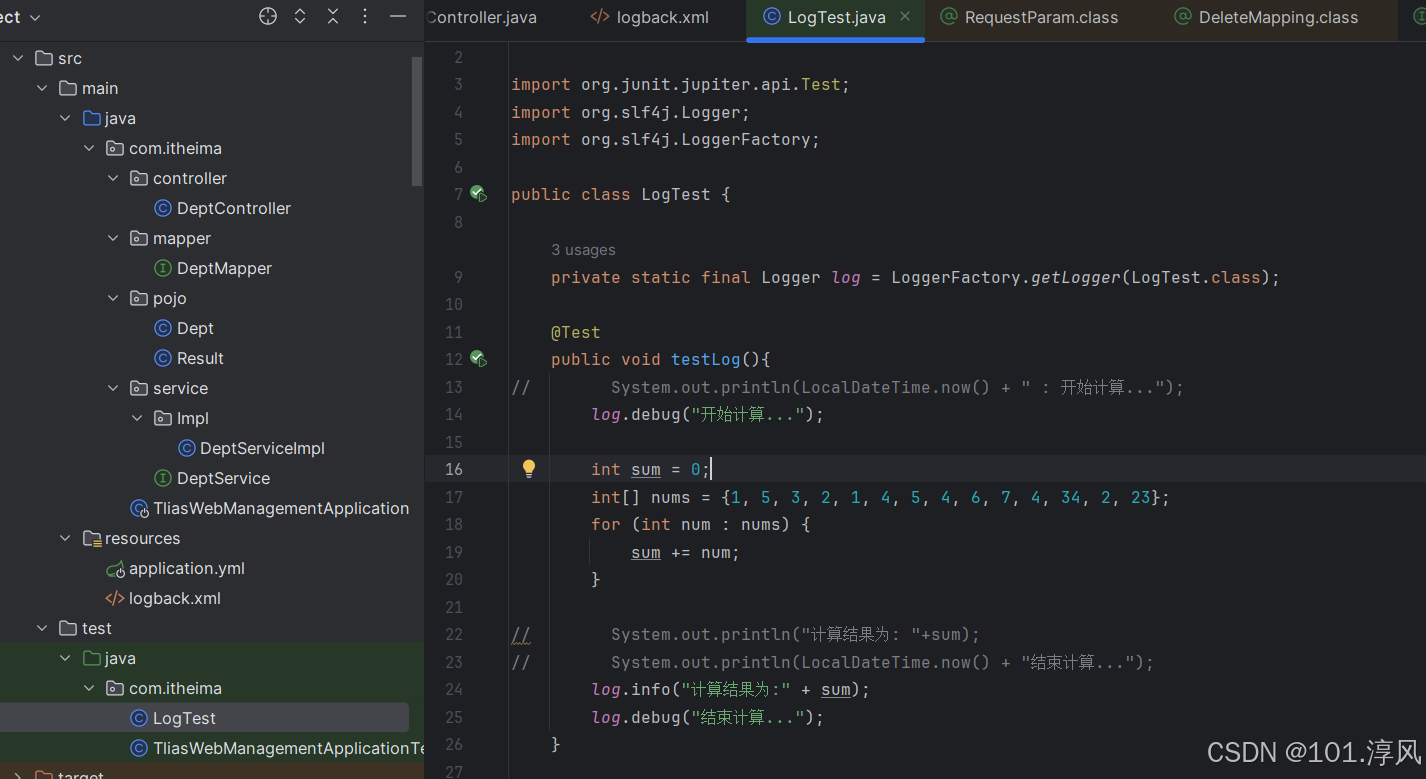This screenshot has width=1426, height=779.
Task: Close the LogTest.java tab
Action: [905, 17]
